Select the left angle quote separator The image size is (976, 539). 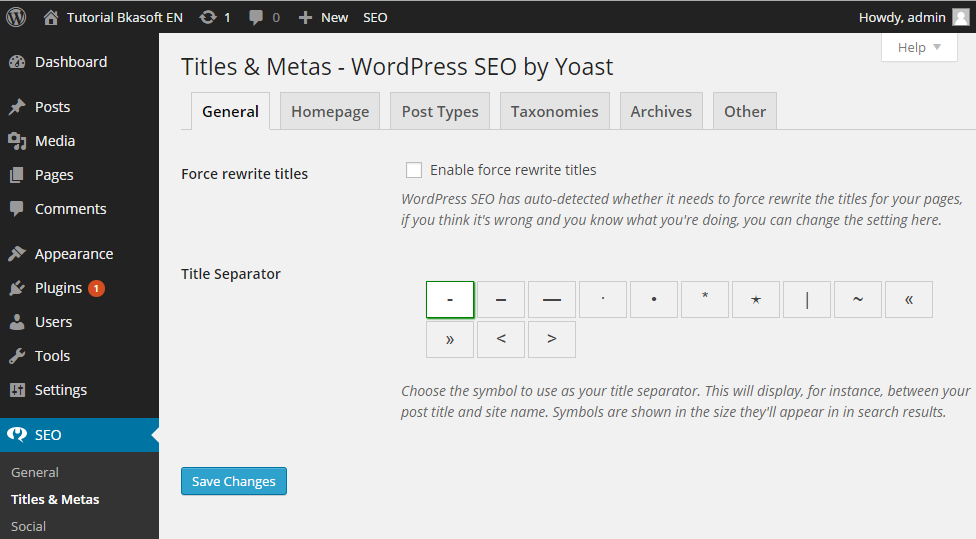point(909,299)
